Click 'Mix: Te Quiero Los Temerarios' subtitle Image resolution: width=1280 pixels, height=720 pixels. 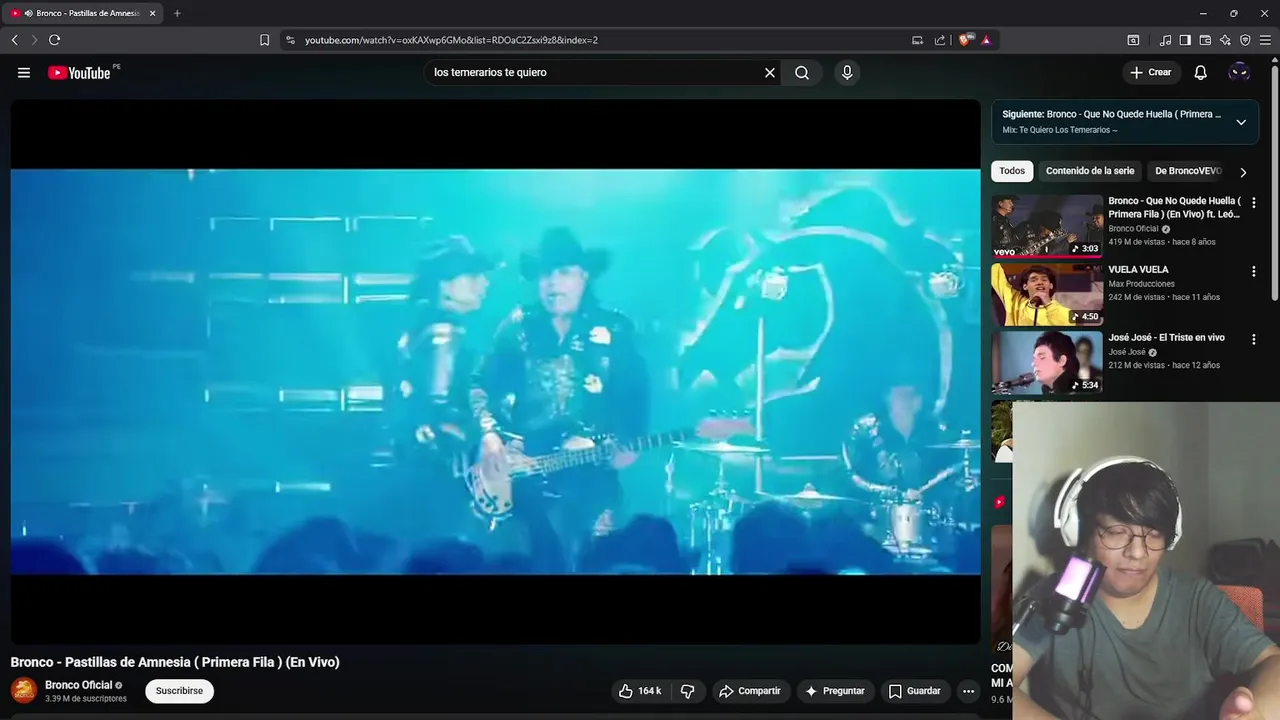click(x=1060, y=130)
